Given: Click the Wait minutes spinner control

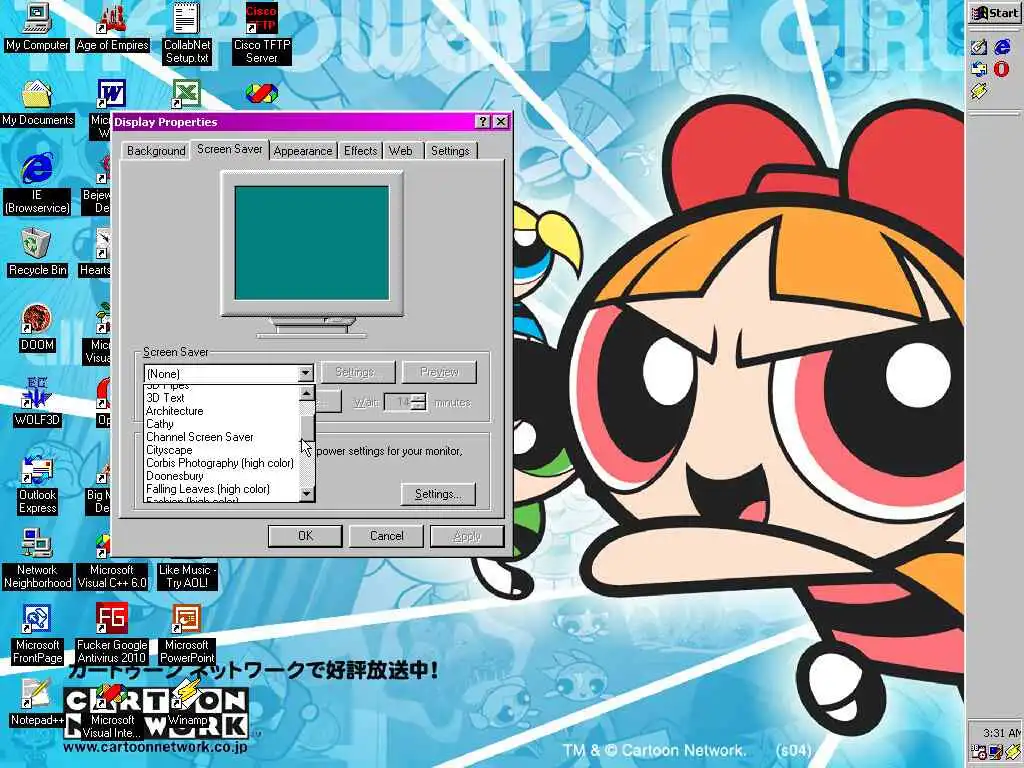Looking at the screenshot, I should click(421, 402).
